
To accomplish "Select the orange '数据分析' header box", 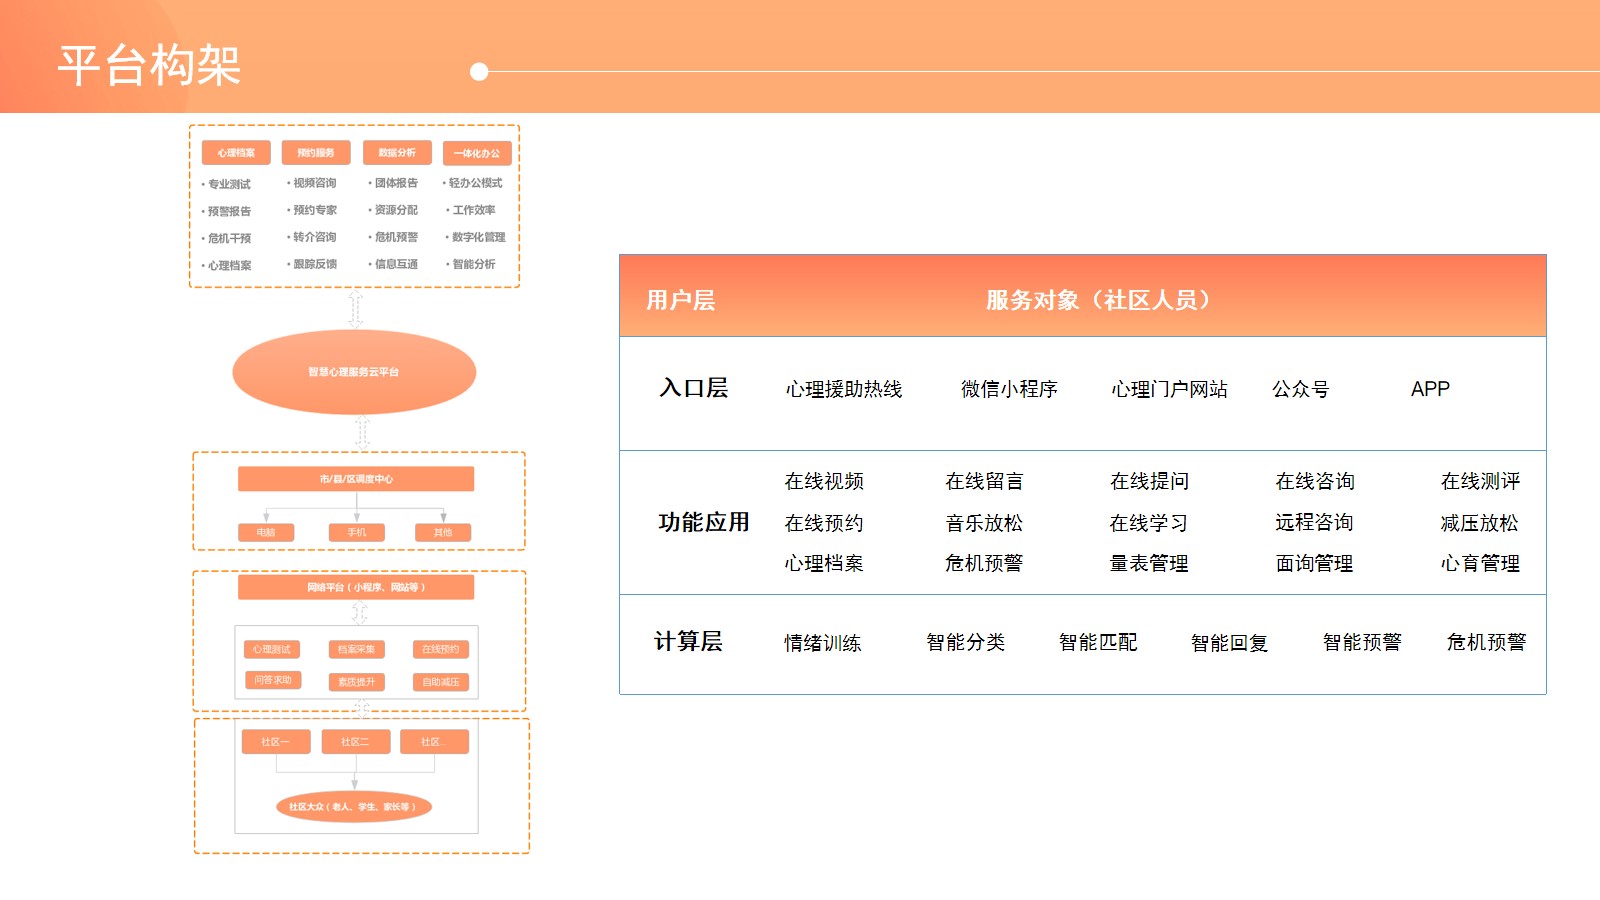I will [397, 153].
